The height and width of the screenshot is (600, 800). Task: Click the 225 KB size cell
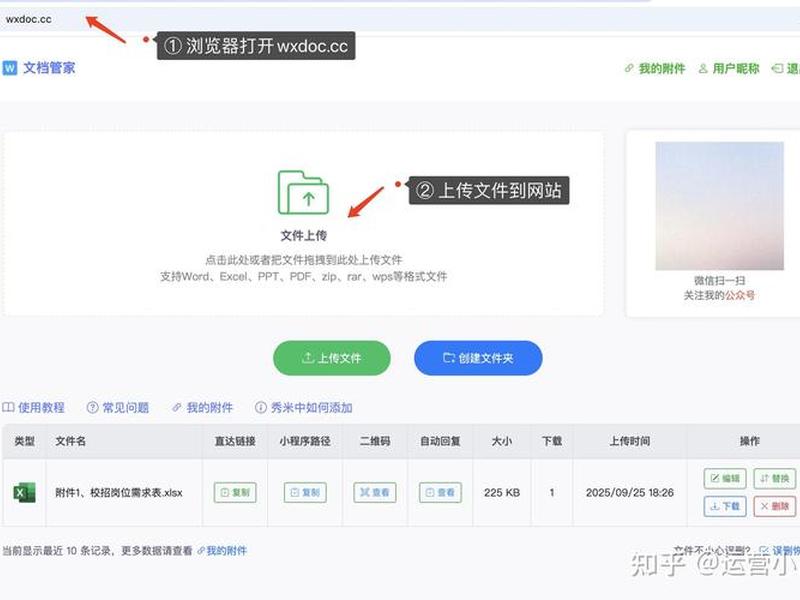[x=502, y=493]
